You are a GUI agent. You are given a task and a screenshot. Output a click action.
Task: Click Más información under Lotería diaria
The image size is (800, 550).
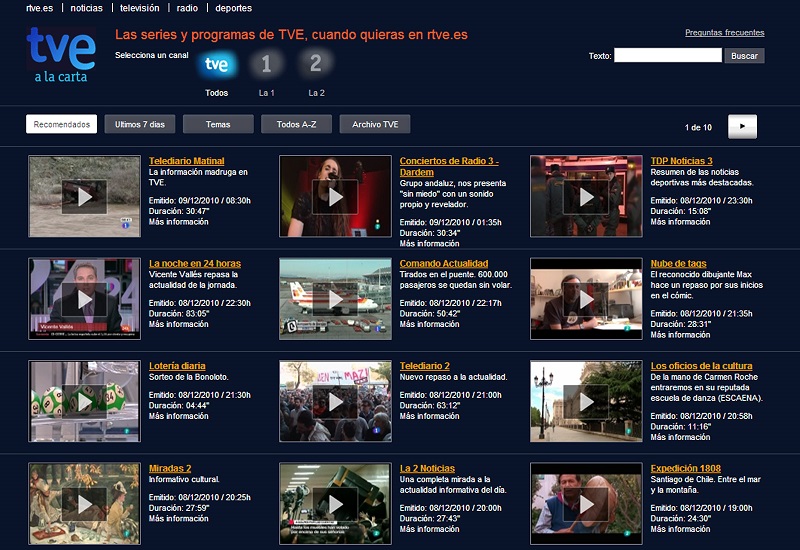pos(179,416)
